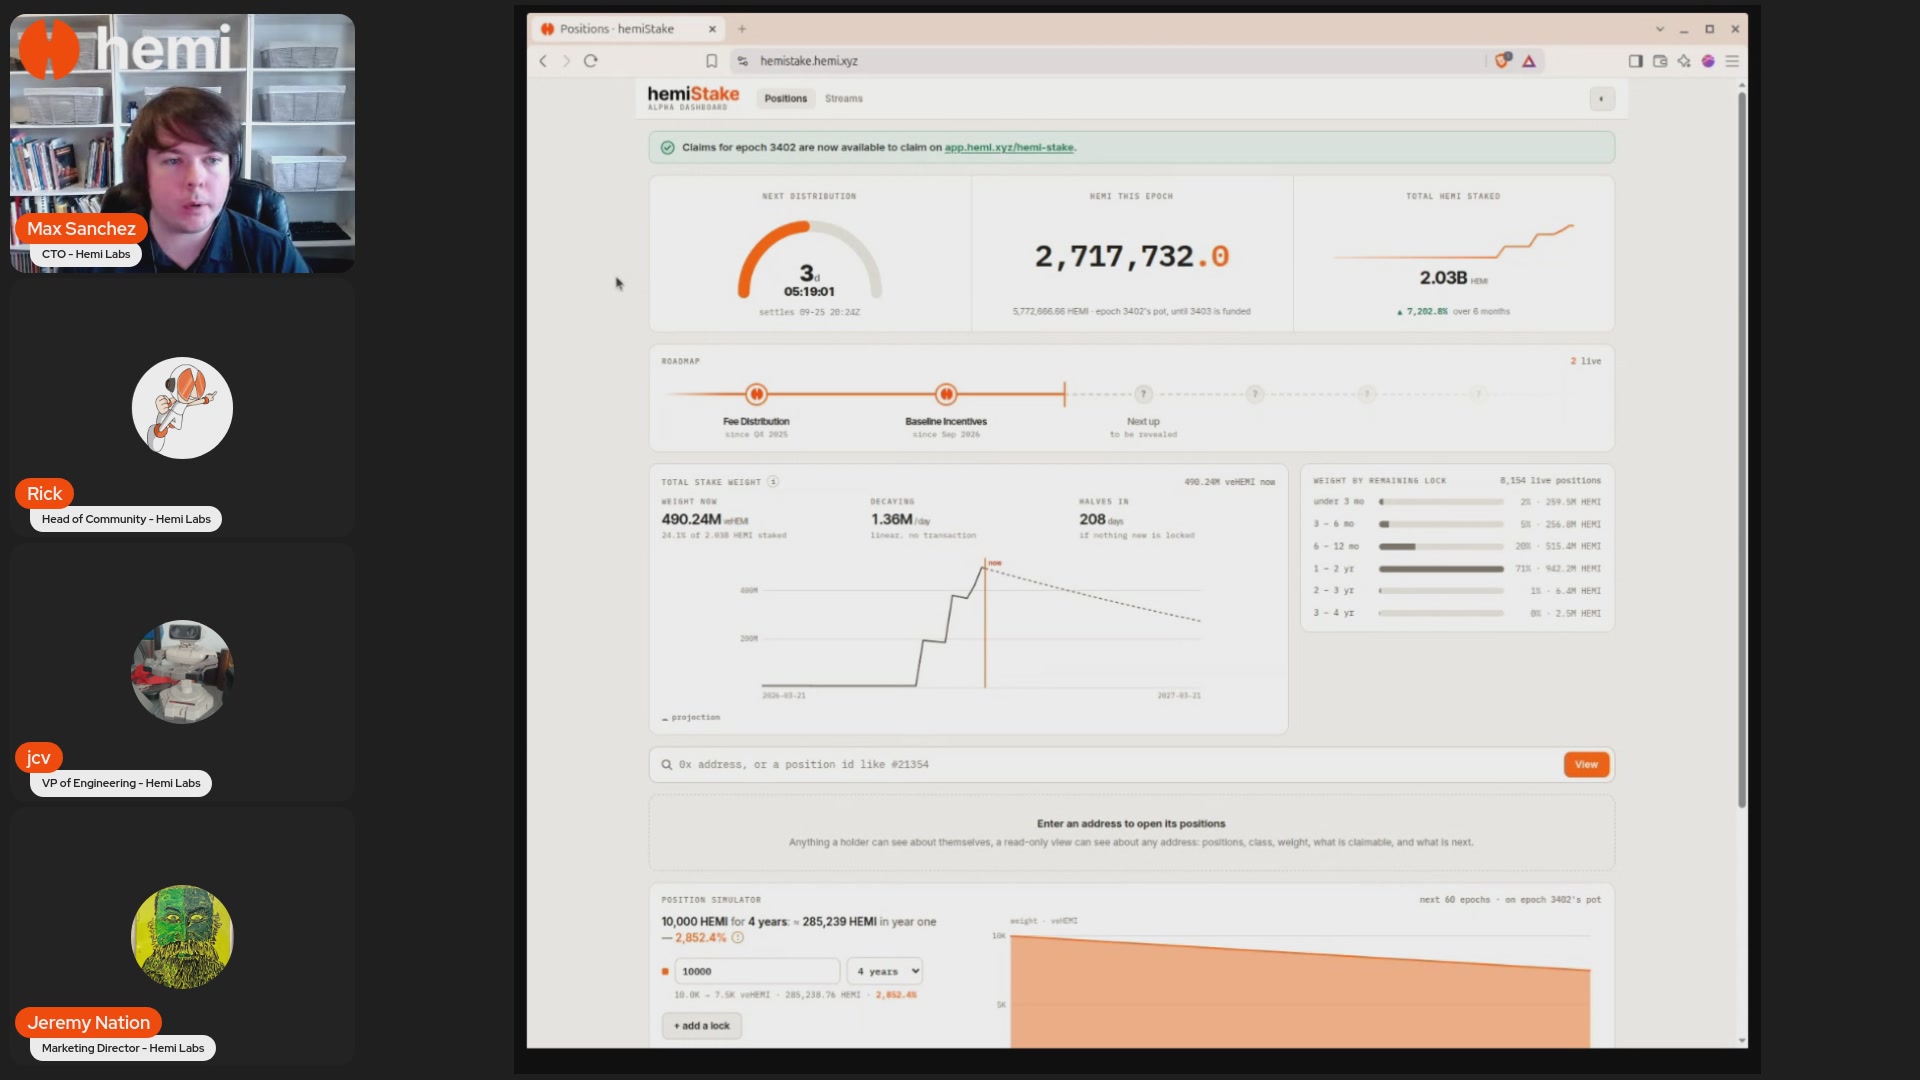The width and height of the screenshot is (1920, 1080).
Task: Click the orange View button
Action: click(1586, 765)
